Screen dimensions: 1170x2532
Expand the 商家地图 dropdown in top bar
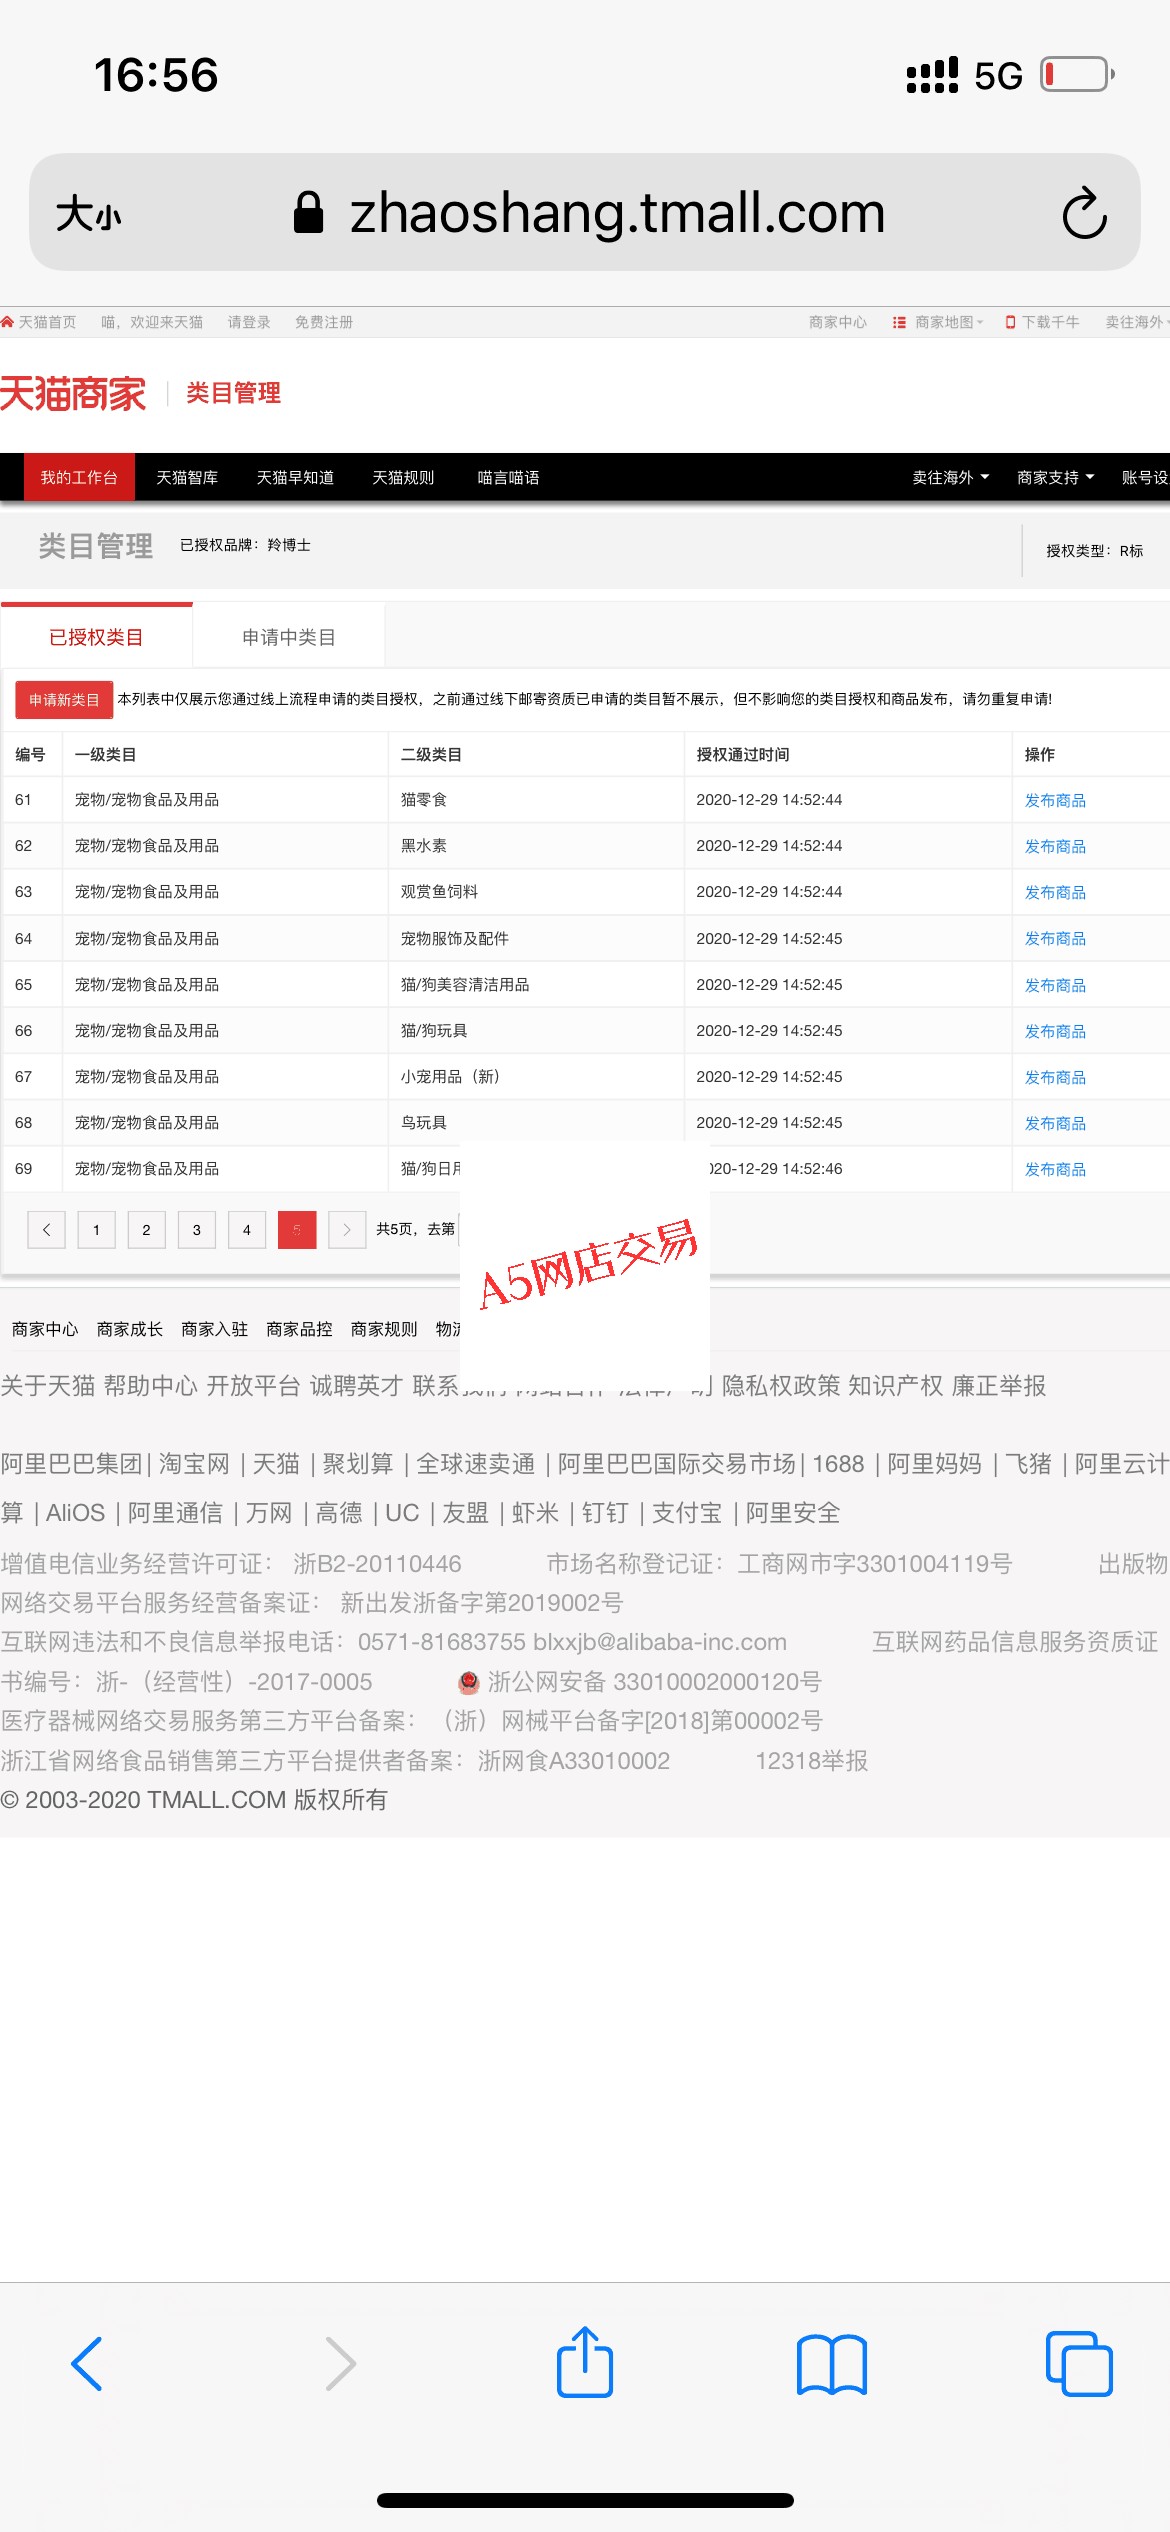tap(948, 322)
